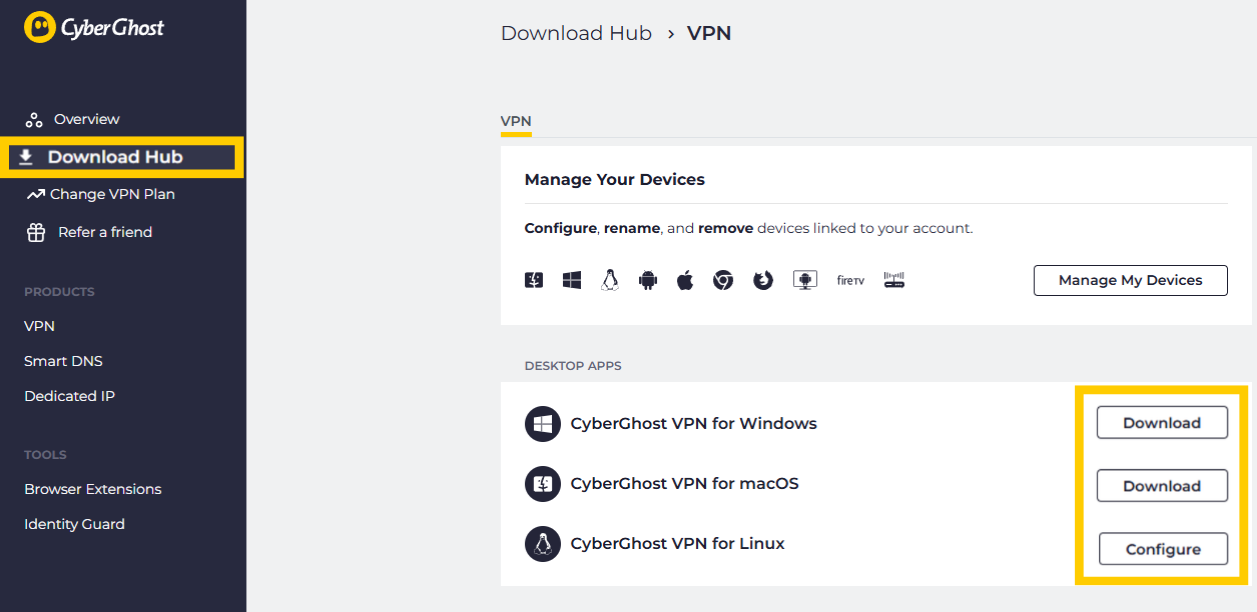Viewport: 1257px width, 612px height.
Task: Click the DESKTOP APPS section label
Action: point(573,366)
